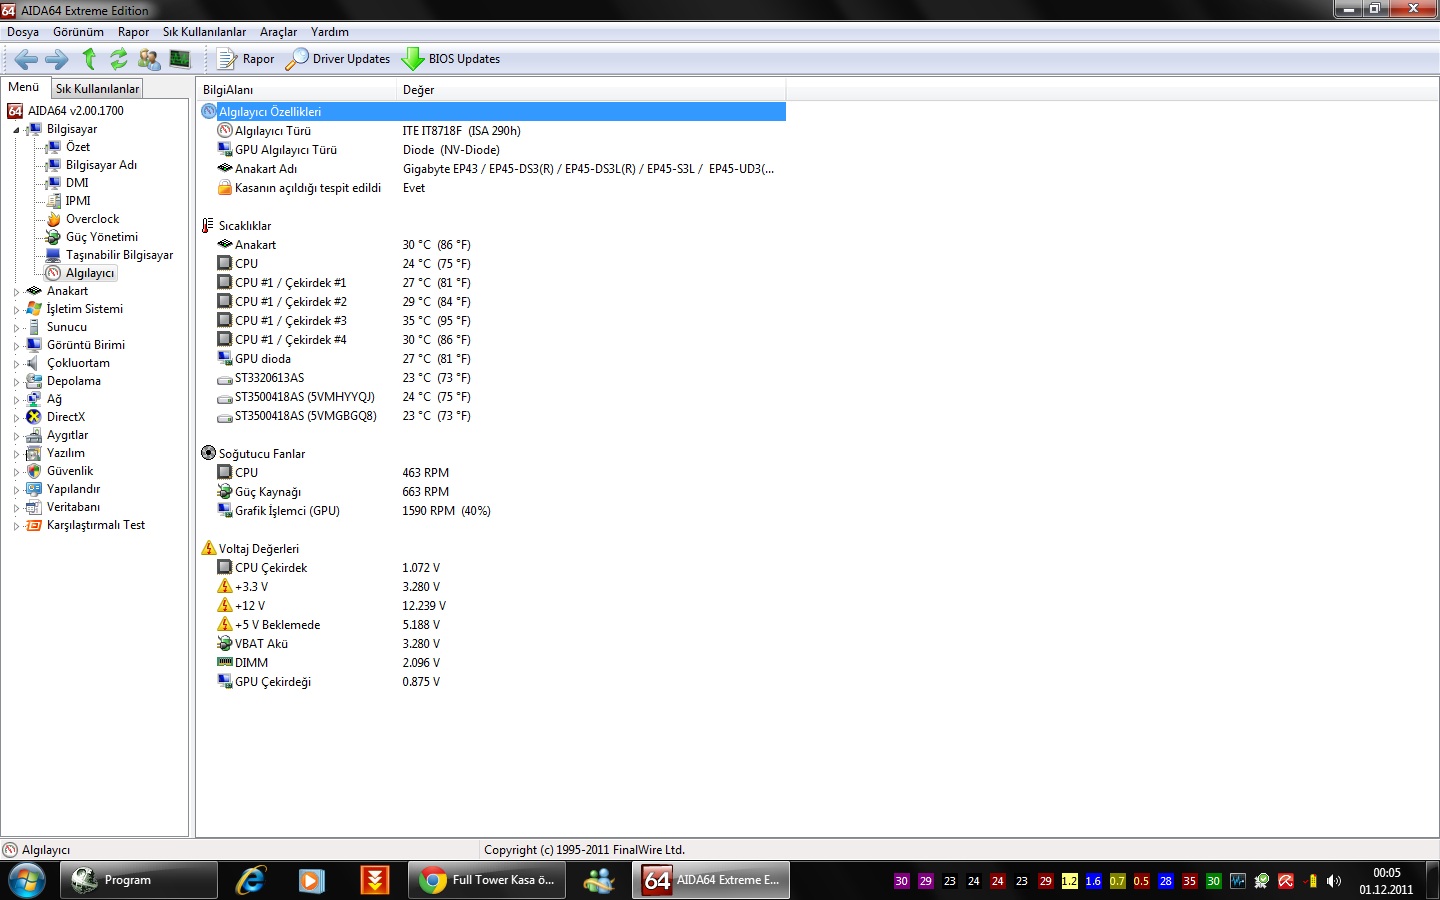The width and height of the screenshot is (1440, 900).
Task: Select the Güç Kaynağı fan row
Action: 492,492
